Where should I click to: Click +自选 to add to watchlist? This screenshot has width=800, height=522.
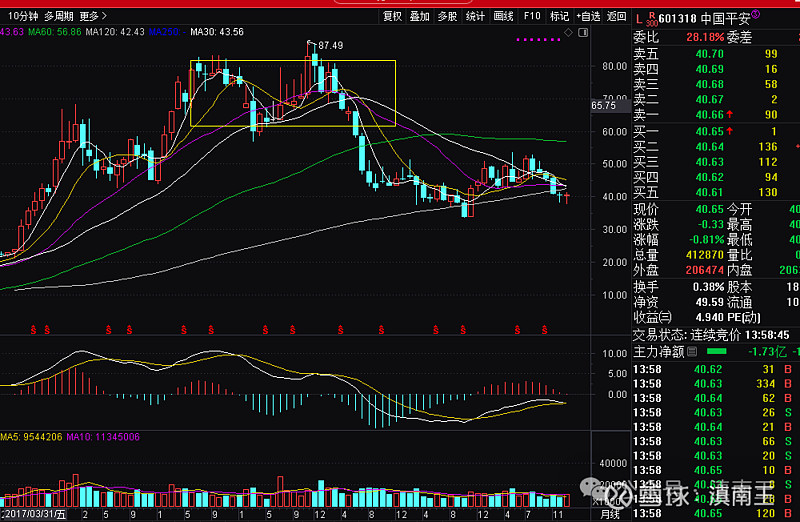click(x=587, y=16)
